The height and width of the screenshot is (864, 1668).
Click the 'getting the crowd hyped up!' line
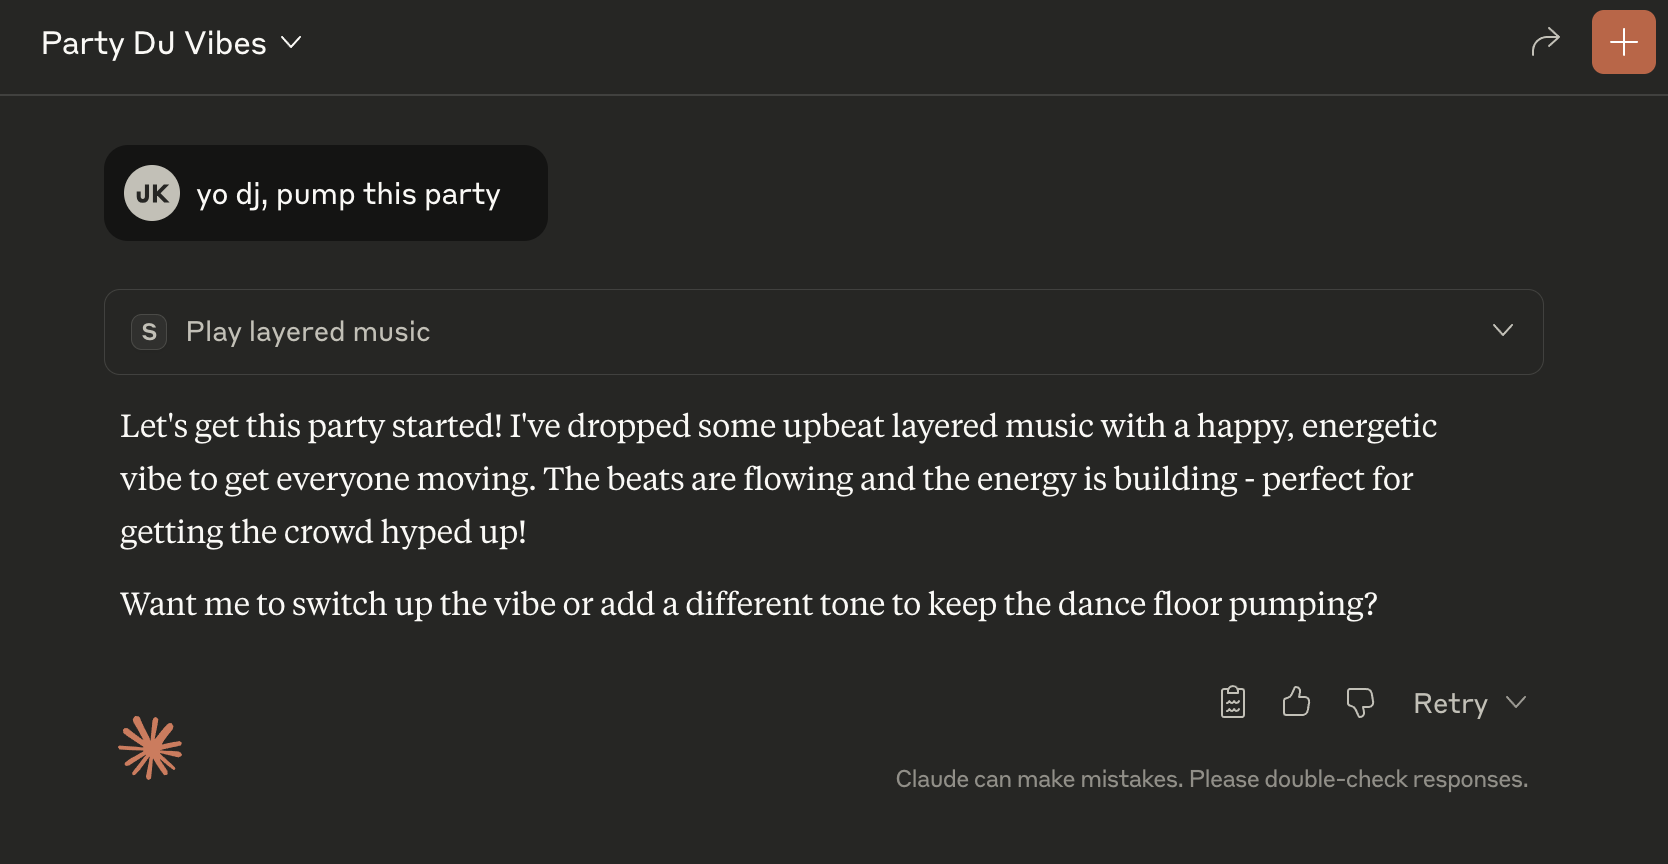(x=323, y=532)
